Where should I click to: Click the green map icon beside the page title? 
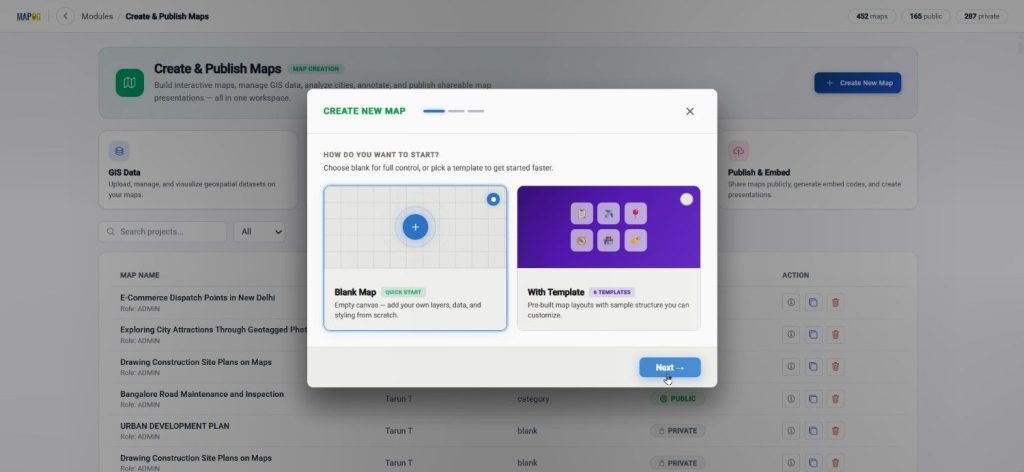130,83
